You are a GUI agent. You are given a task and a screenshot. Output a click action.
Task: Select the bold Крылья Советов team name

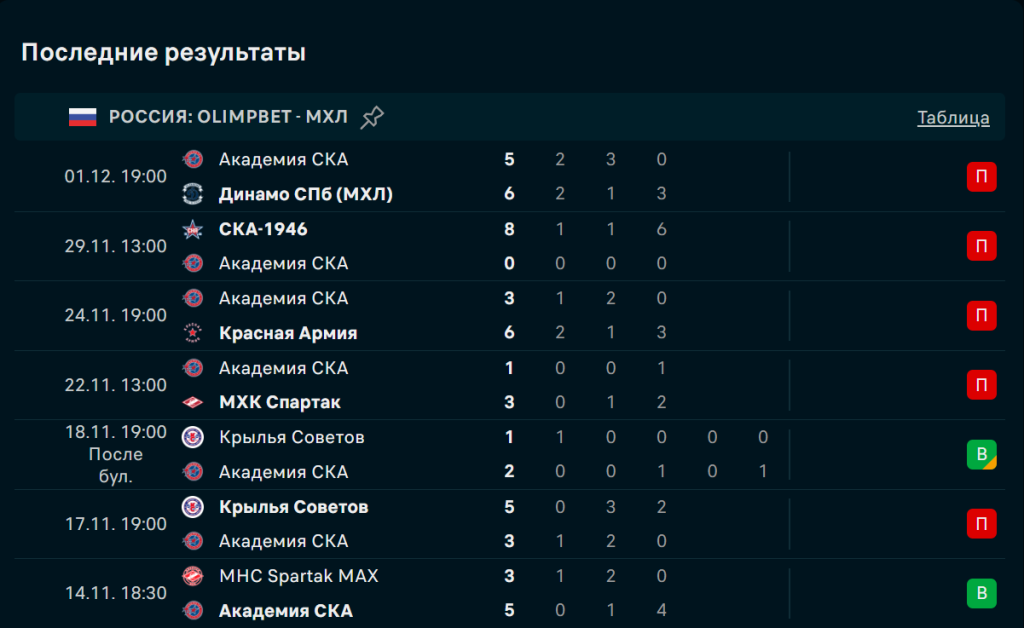[x=293, y=507]
